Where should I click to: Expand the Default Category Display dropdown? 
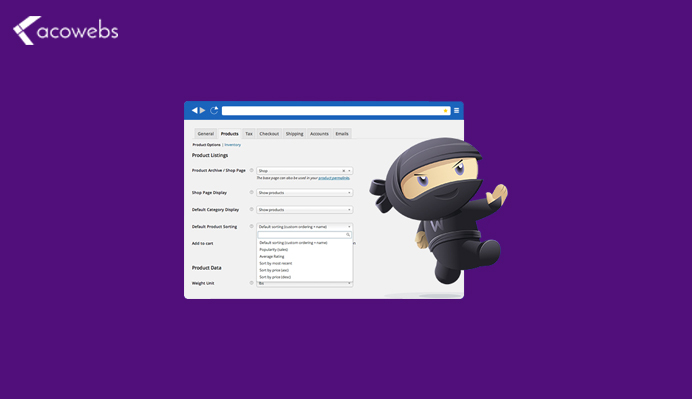coord(305,210)
